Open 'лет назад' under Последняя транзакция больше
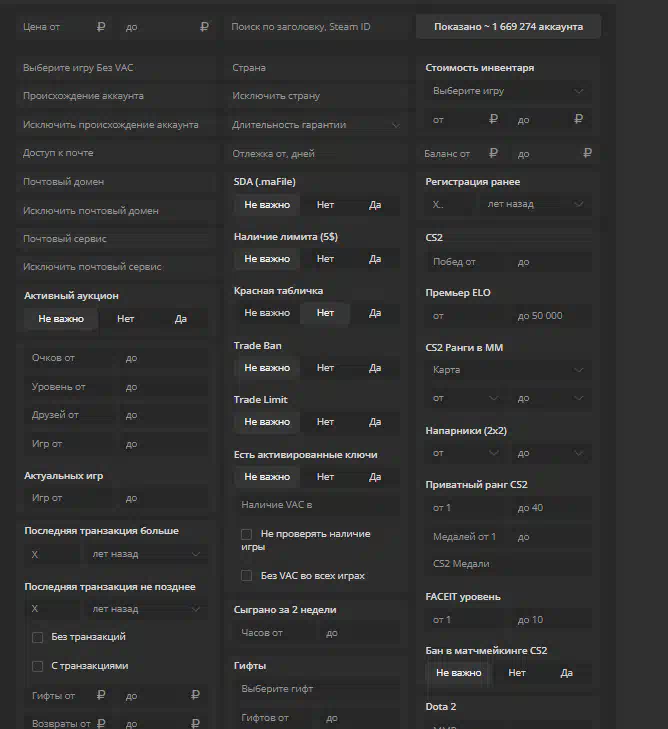The image size is (668, 729). pyautogui.click(x=146, y=554)
